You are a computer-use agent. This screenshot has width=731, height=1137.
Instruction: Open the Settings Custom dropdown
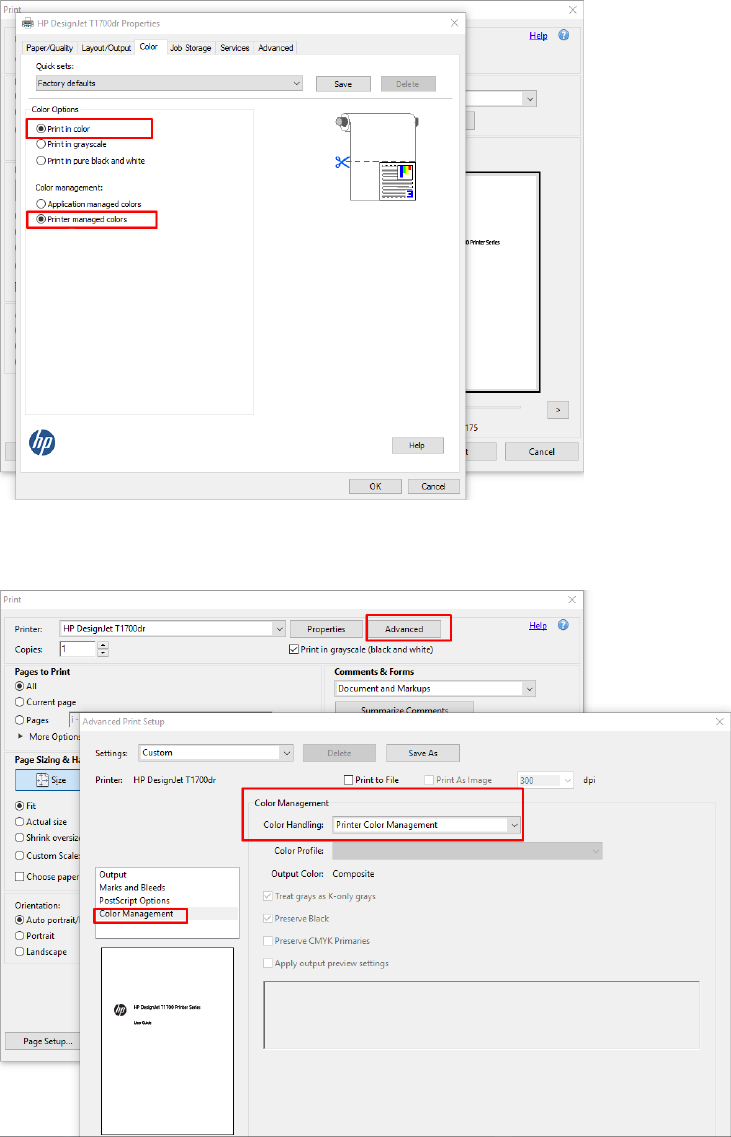(215, 753)
